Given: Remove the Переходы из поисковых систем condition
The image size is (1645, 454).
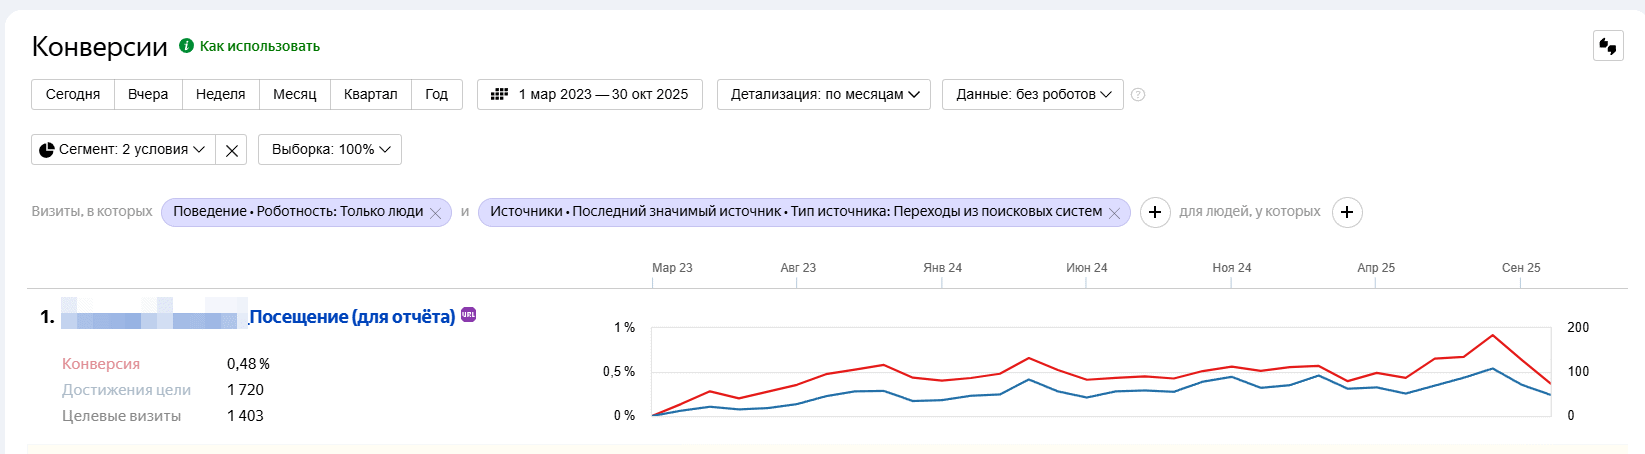Looking at the screenshot, I should click(1114, 213).
